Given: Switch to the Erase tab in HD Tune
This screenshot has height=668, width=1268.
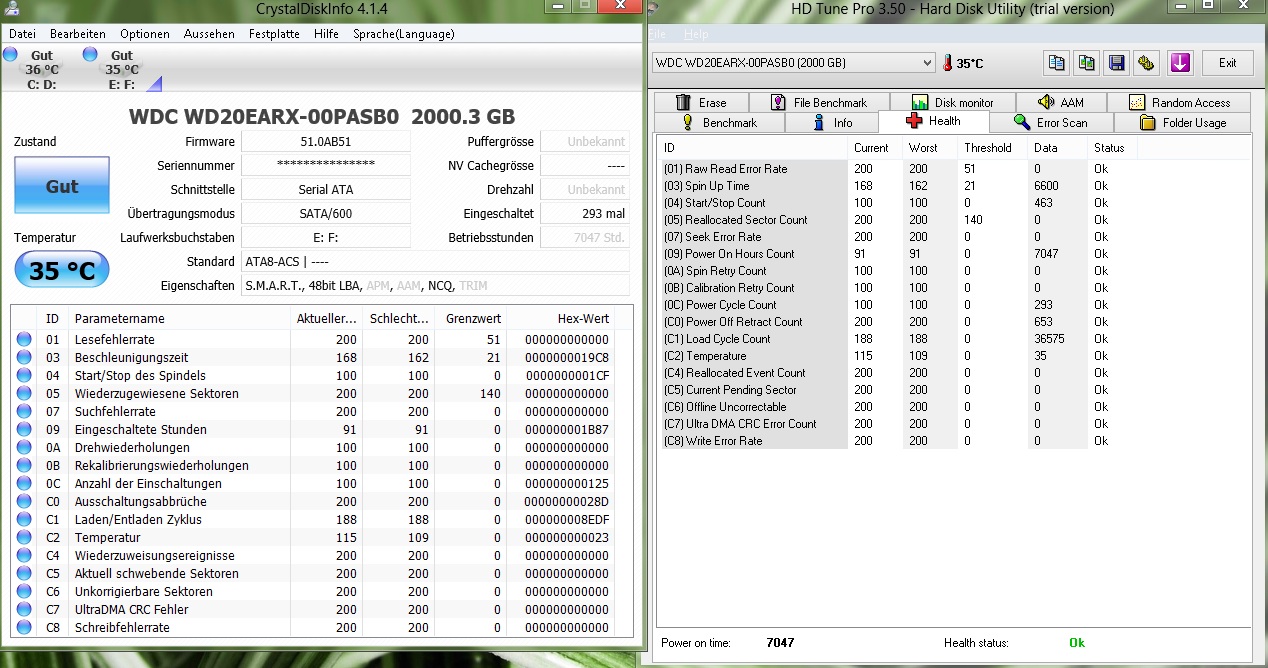Looking at the screenshot, I should point(700,102).
